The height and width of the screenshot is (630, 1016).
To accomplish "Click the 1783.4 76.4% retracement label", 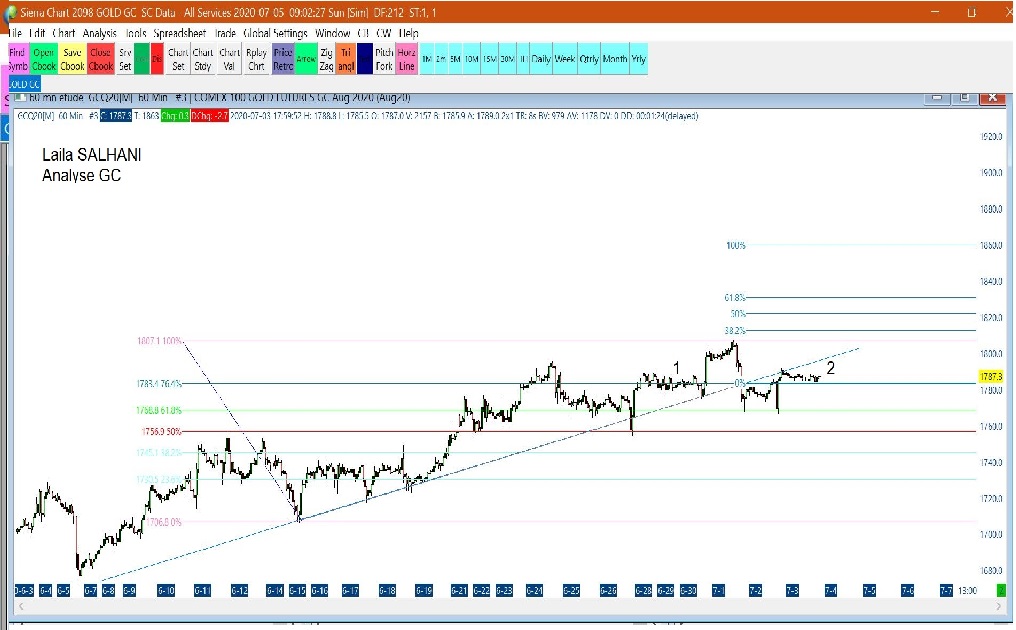I will [159, 384].
